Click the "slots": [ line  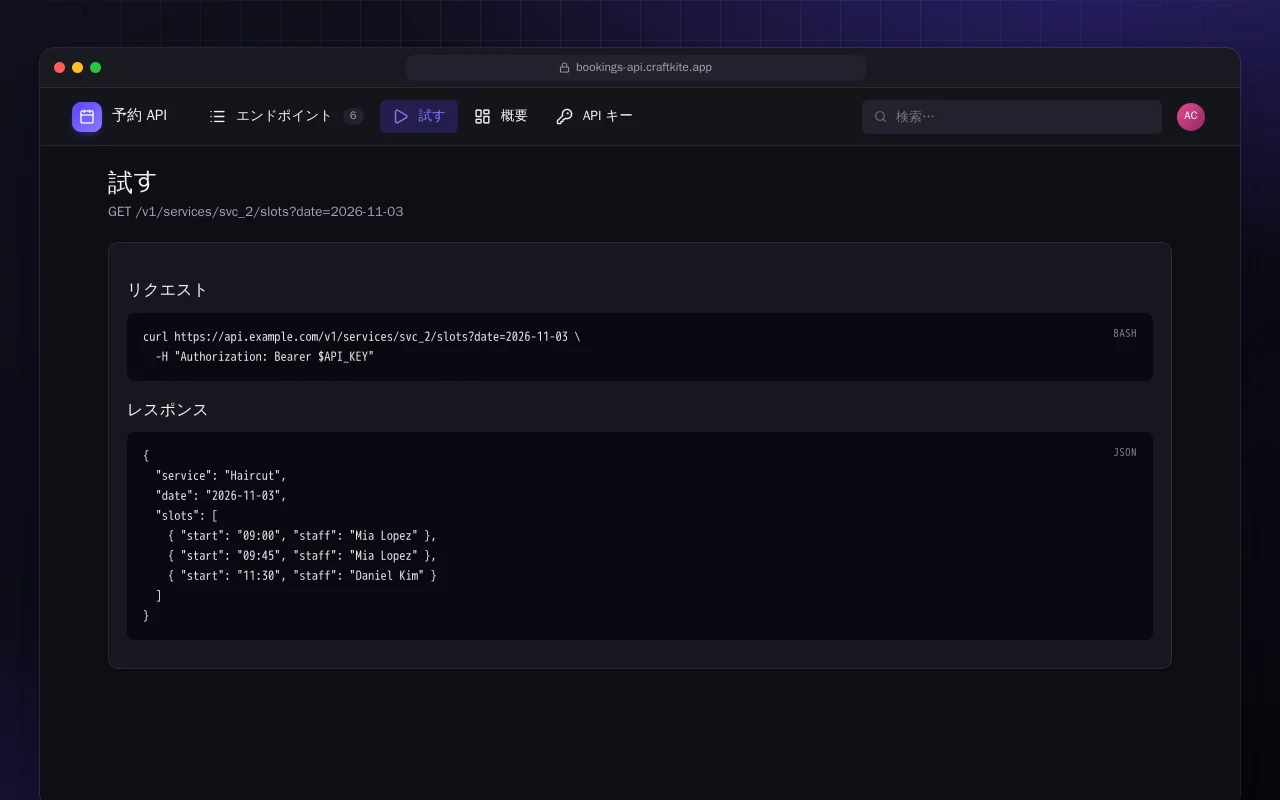point(186,516)
